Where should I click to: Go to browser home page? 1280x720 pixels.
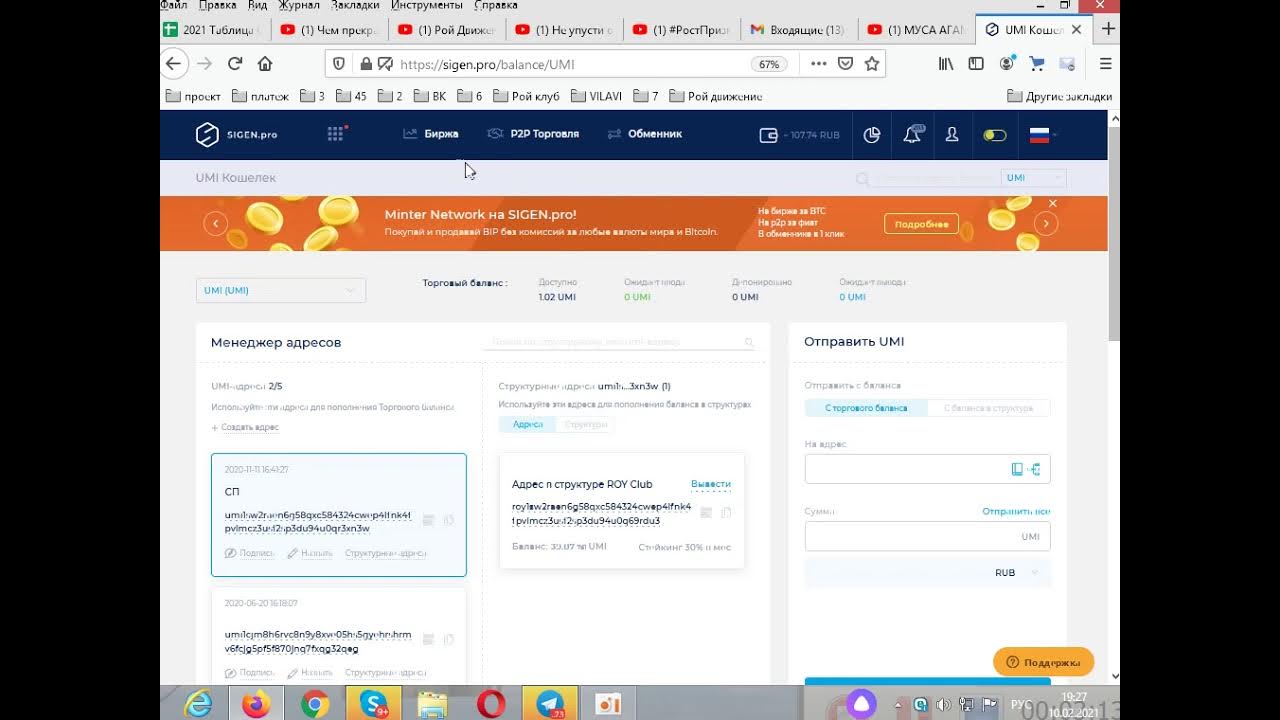(265, 64)
